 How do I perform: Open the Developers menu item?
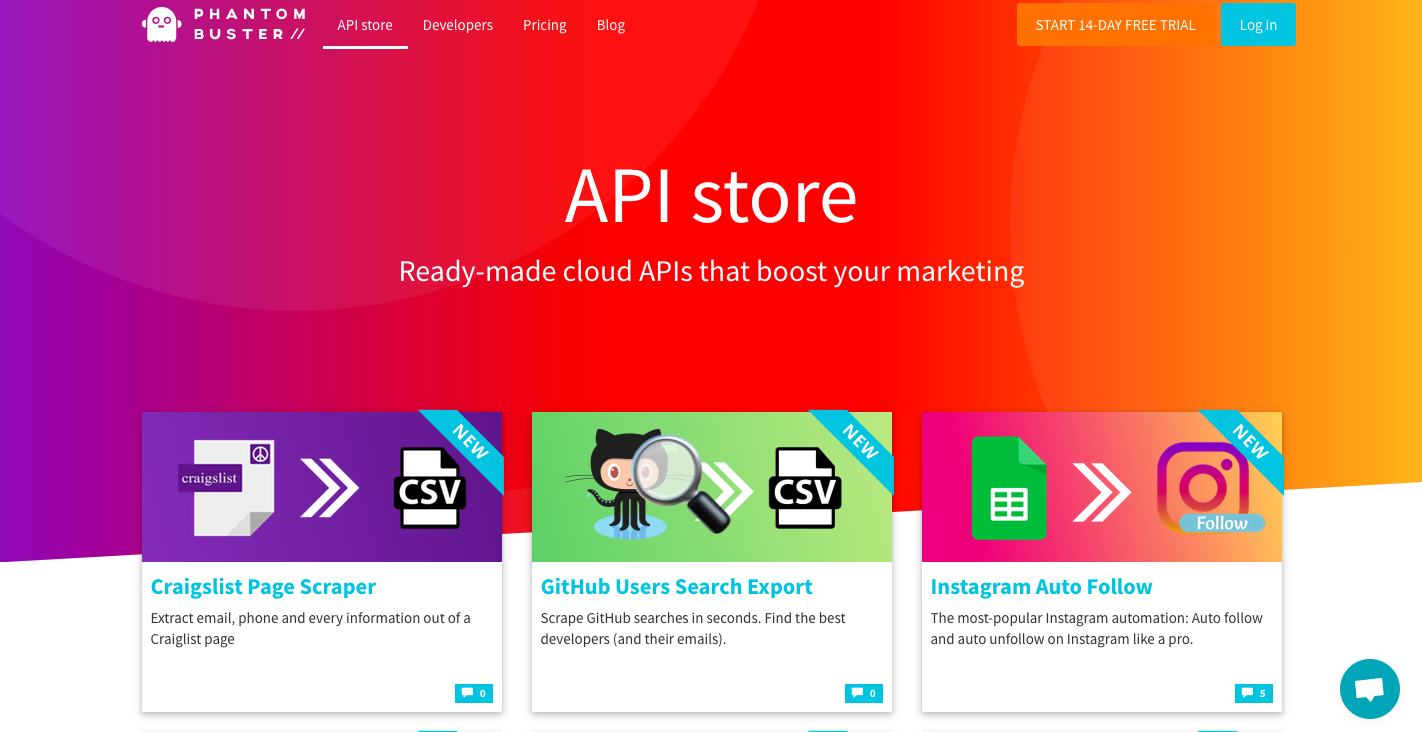click(458, 25)
